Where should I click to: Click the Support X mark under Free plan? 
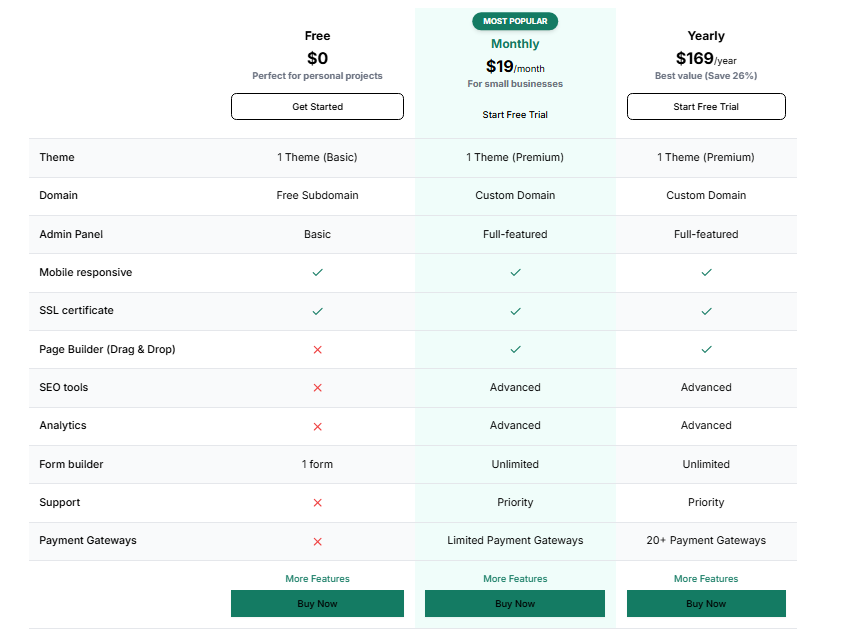317,502
